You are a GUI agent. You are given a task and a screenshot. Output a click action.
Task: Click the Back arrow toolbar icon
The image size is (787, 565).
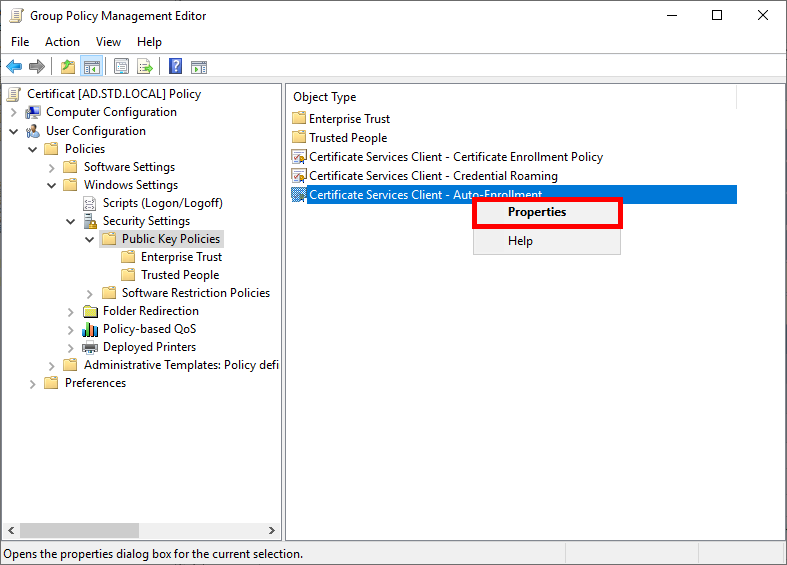(14, 67)
